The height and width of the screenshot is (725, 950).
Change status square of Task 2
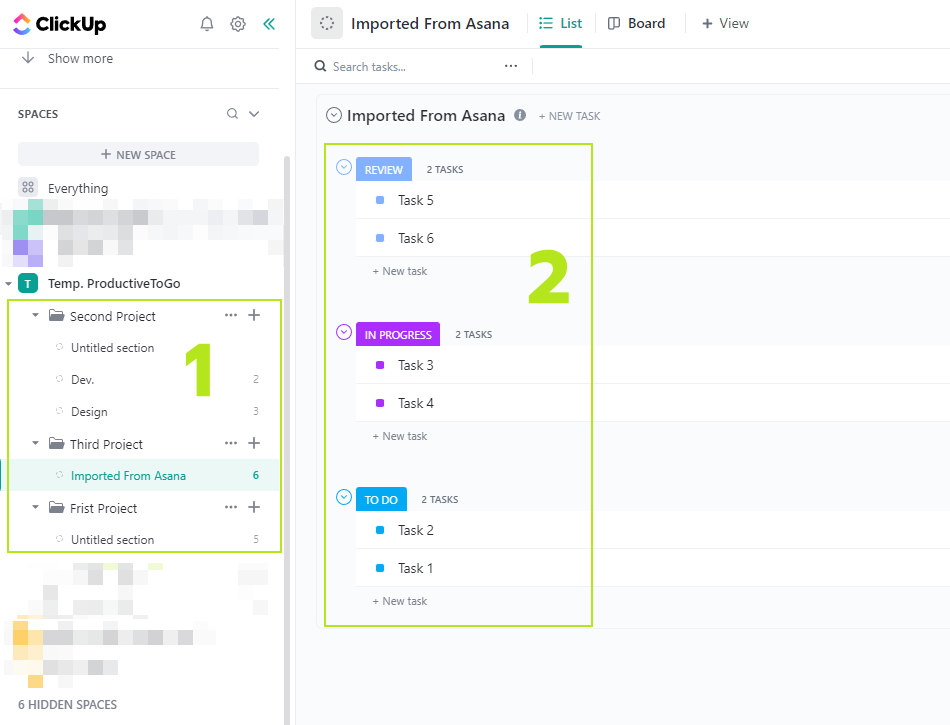pyautogui.click(x=380, y=530)
